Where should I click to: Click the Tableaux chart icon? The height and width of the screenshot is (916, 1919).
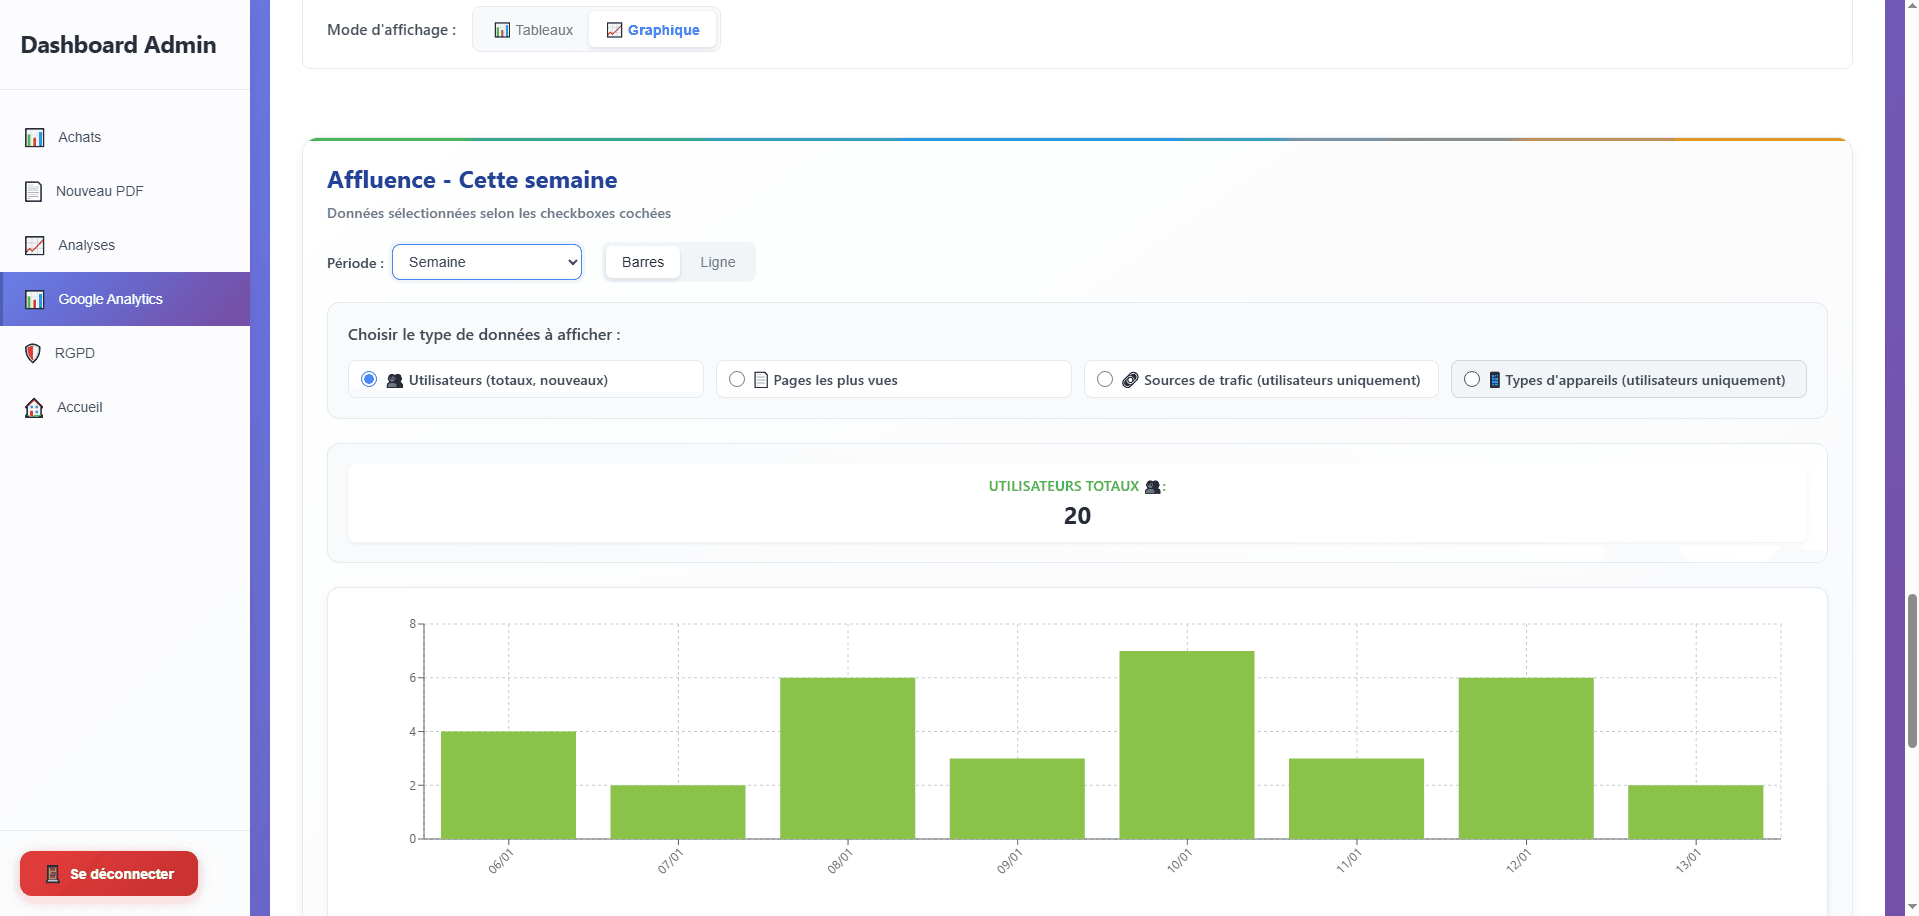[x=502, y=30]
